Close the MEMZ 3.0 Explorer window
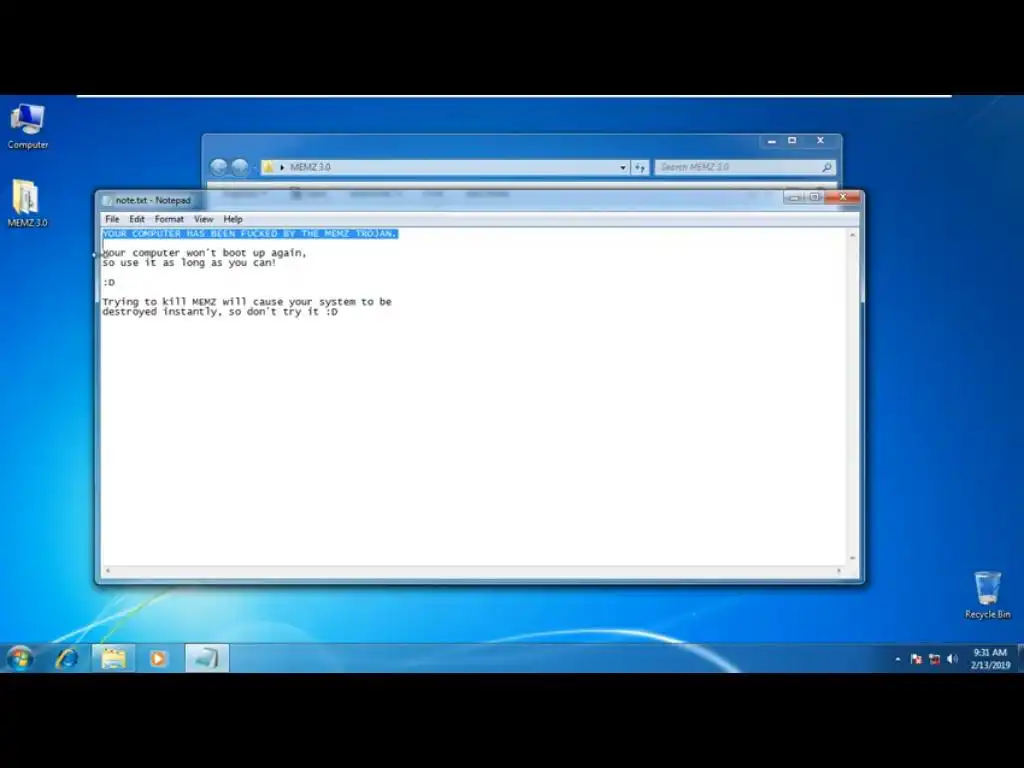This screenshot has width=1024, height=768. (x=820, y=140)
